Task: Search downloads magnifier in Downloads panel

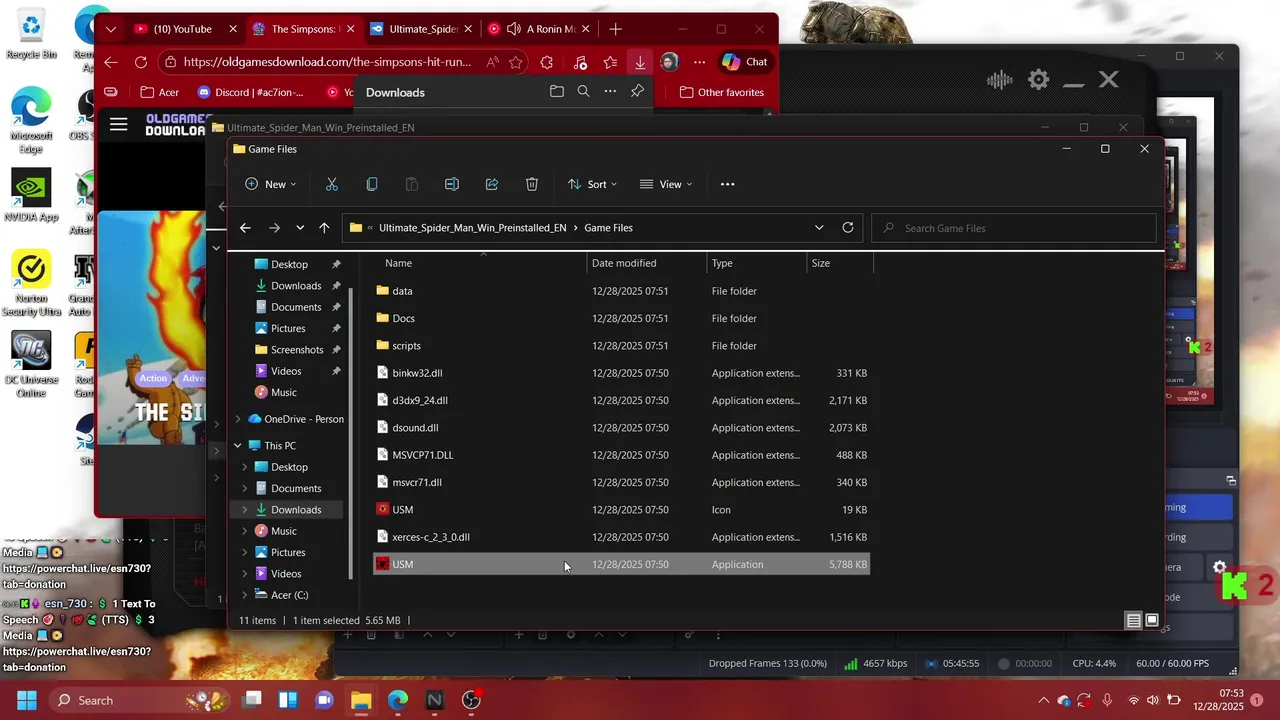Action: click(584, 92)
